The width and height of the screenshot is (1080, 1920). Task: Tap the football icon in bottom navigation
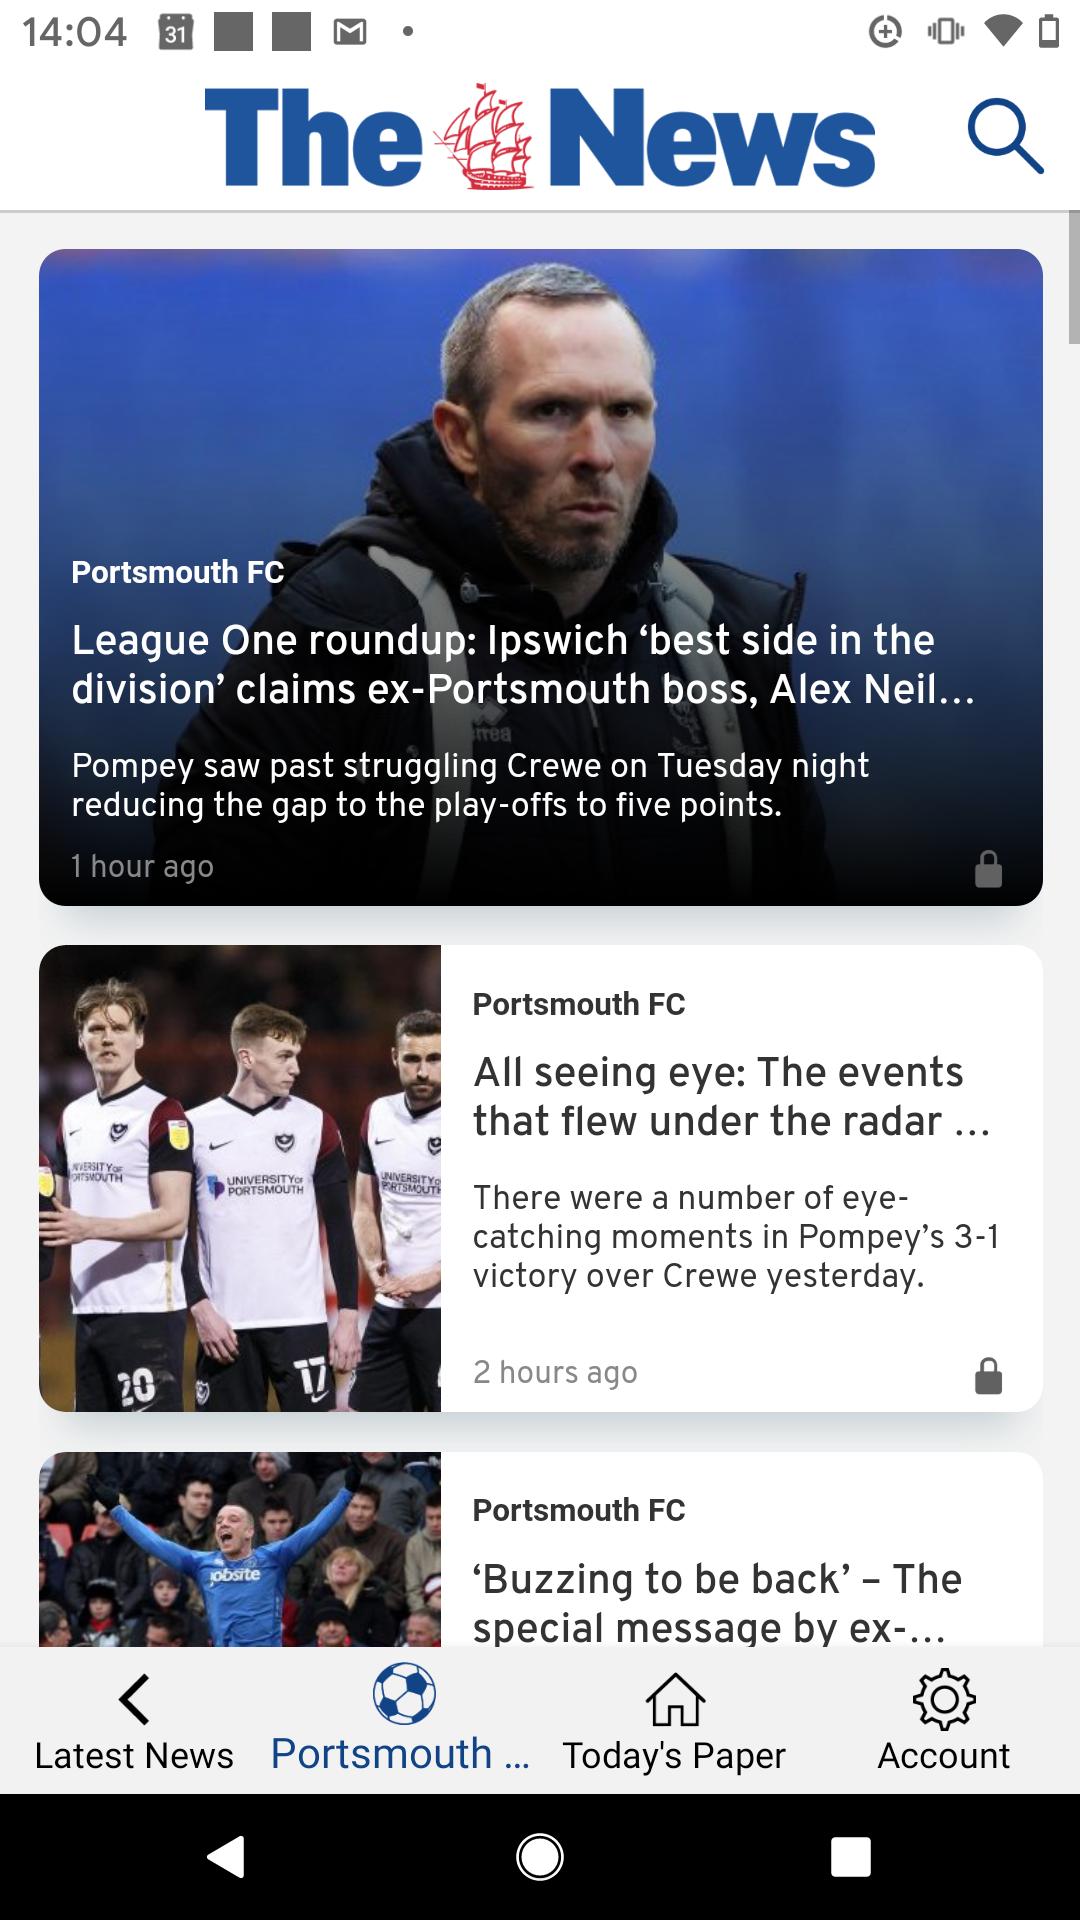click(404, 1693)
